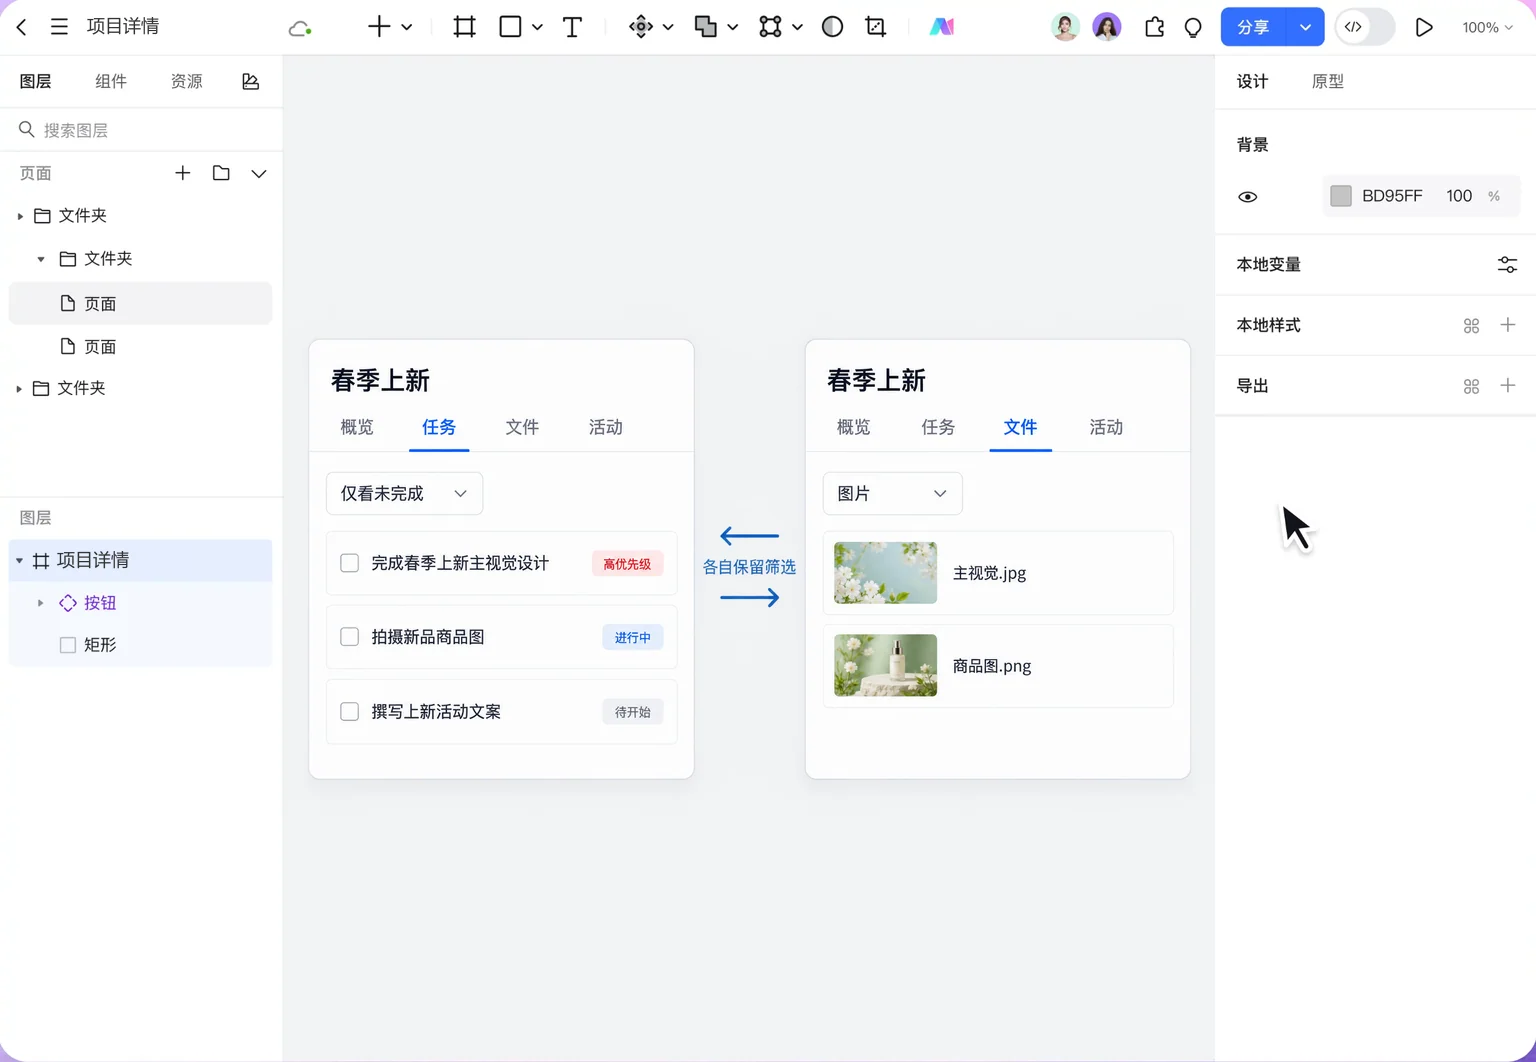The height and width of the screenshot is (1062, 1536).
Task: Check the 拍摄新品商品图 task checkbox
Action: 350,637
